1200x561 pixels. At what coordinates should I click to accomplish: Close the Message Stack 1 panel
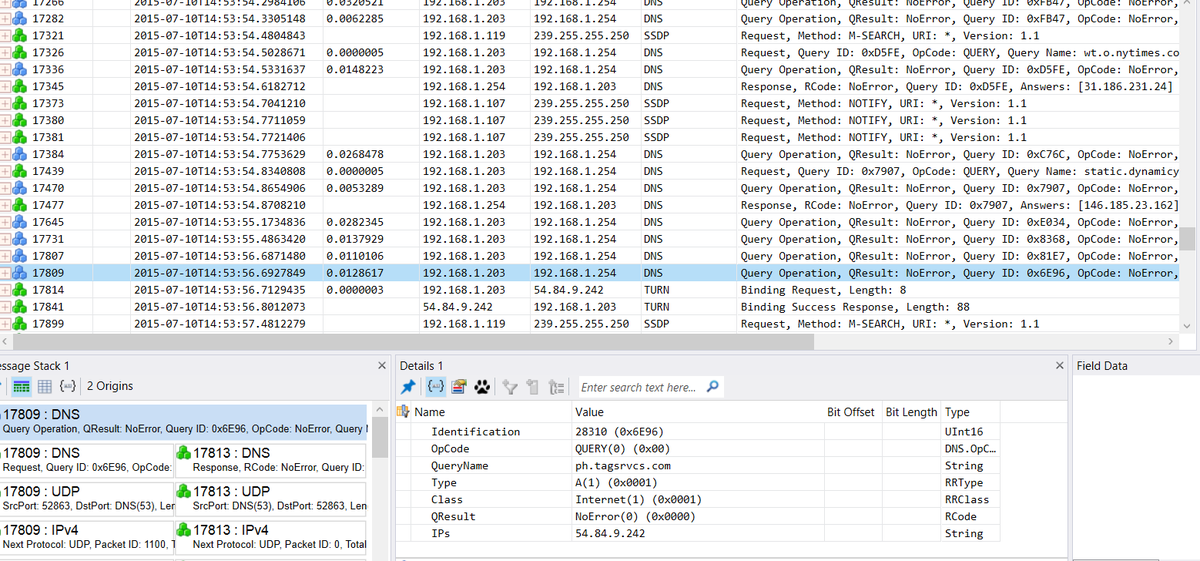tap(383, 365)
